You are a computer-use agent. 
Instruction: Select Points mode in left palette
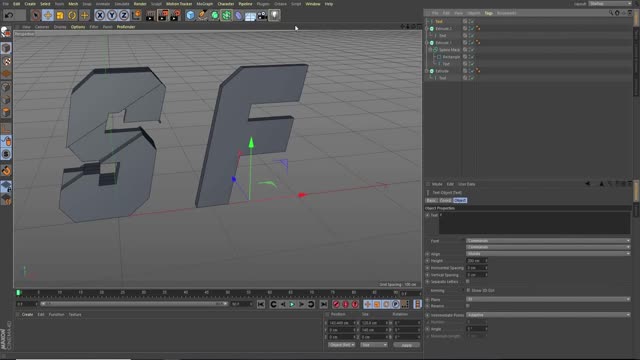[6, 87]
